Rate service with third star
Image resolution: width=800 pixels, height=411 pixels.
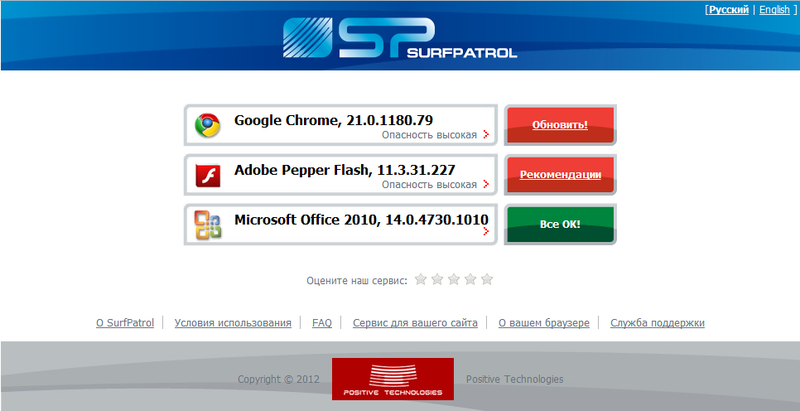454,279
